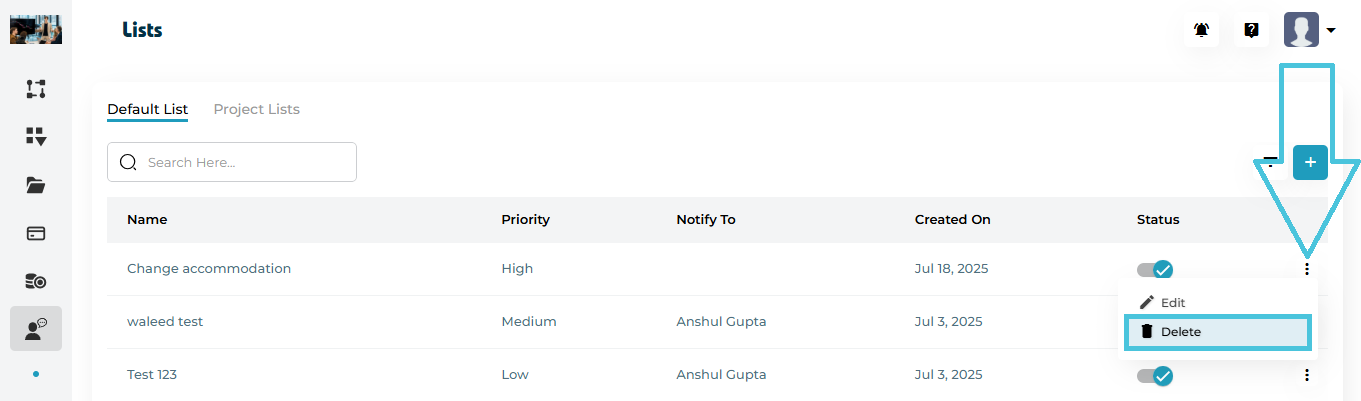Click the company logo thumbnail

tap(36, 30)
